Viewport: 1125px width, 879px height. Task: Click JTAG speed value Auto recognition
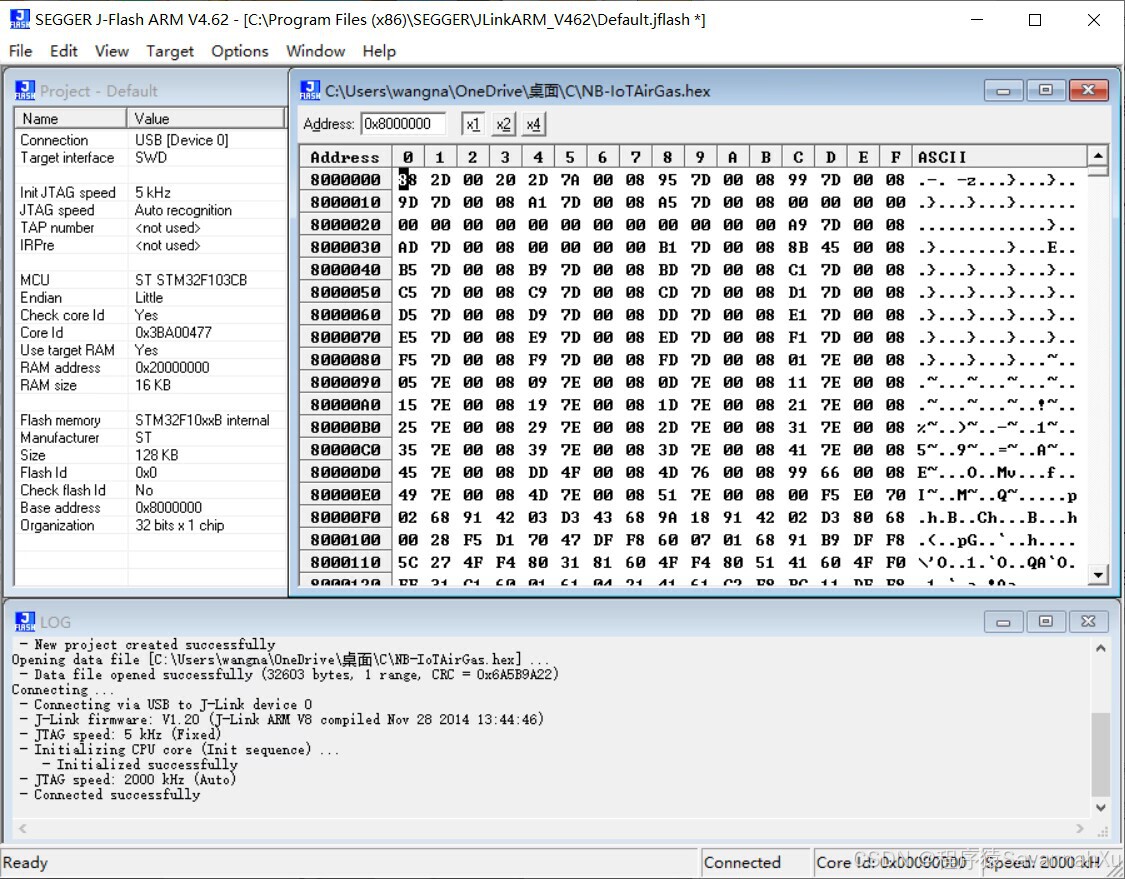coord(183,210)
